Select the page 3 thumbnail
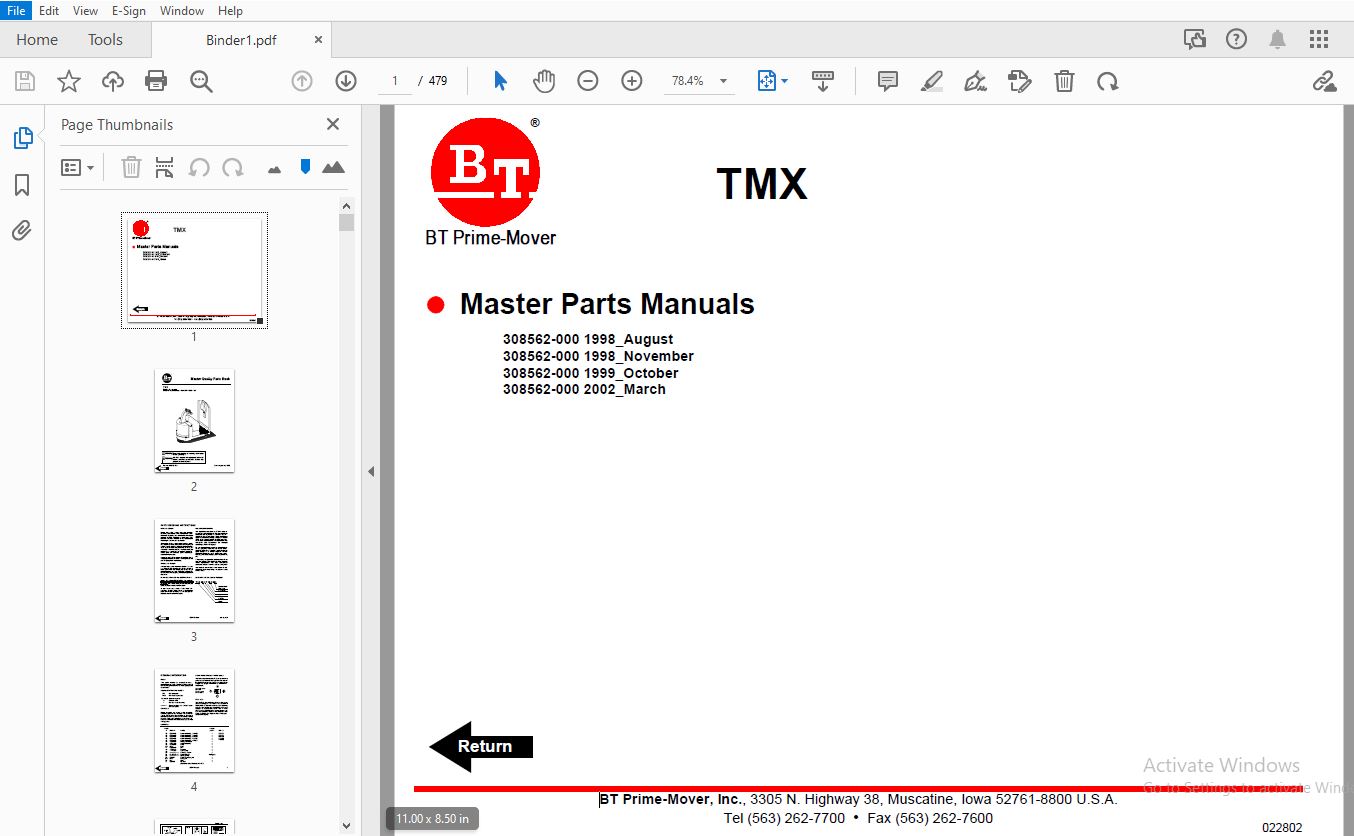Screen dimensions: 1354x836 tap(194, 571)
